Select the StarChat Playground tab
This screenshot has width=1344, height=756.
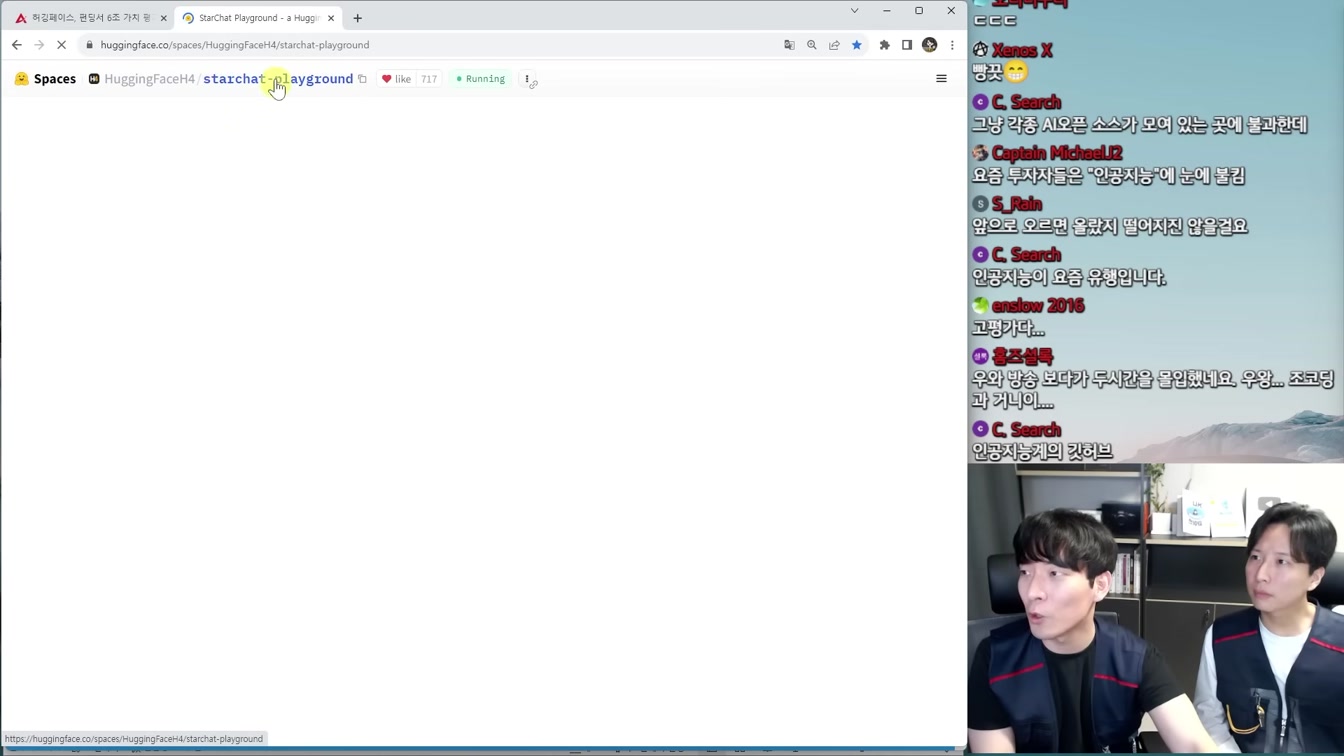[x=258, y=18]
